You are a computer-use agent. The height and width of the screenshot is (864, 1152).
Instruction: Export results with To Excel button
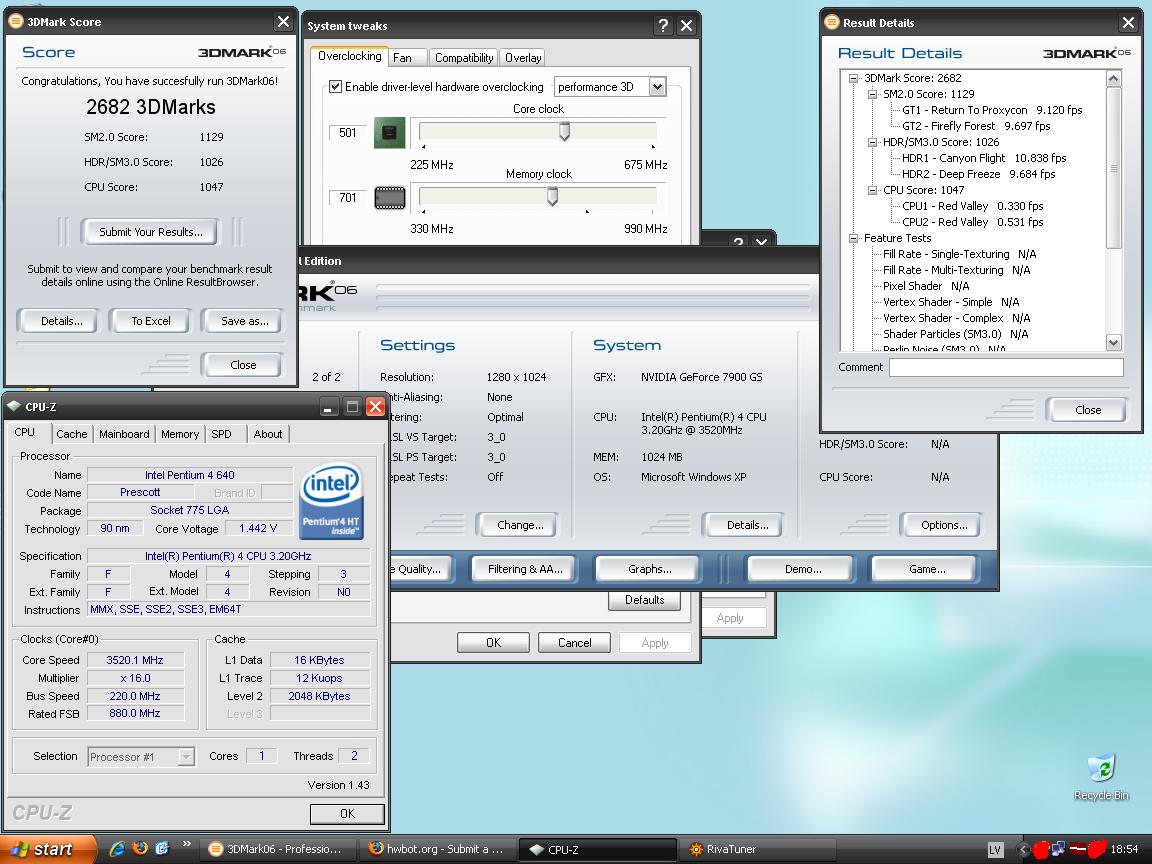151,321
